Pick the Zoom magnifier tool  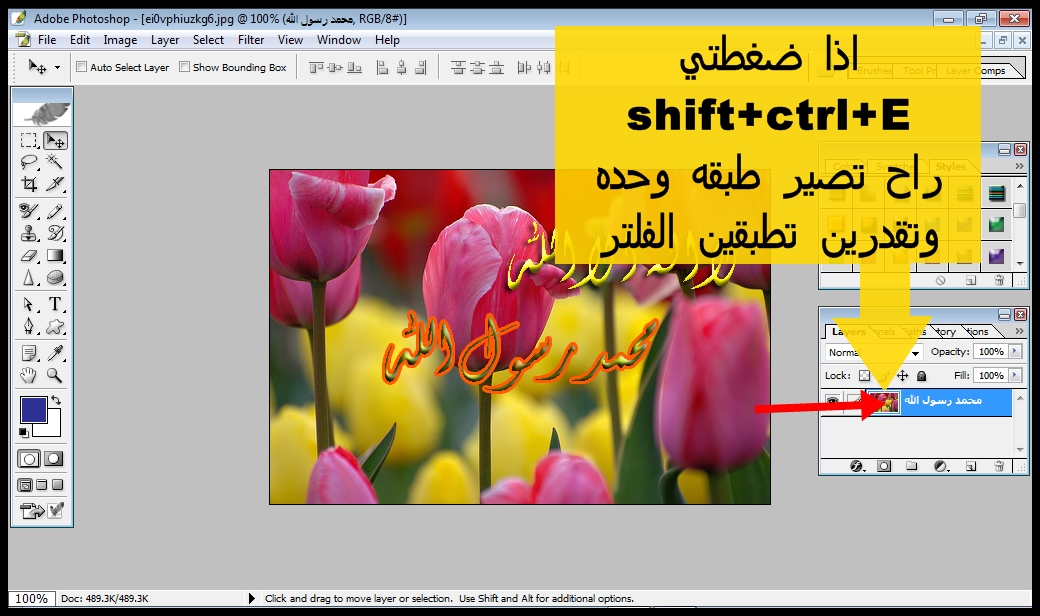(x=55, y=376)
